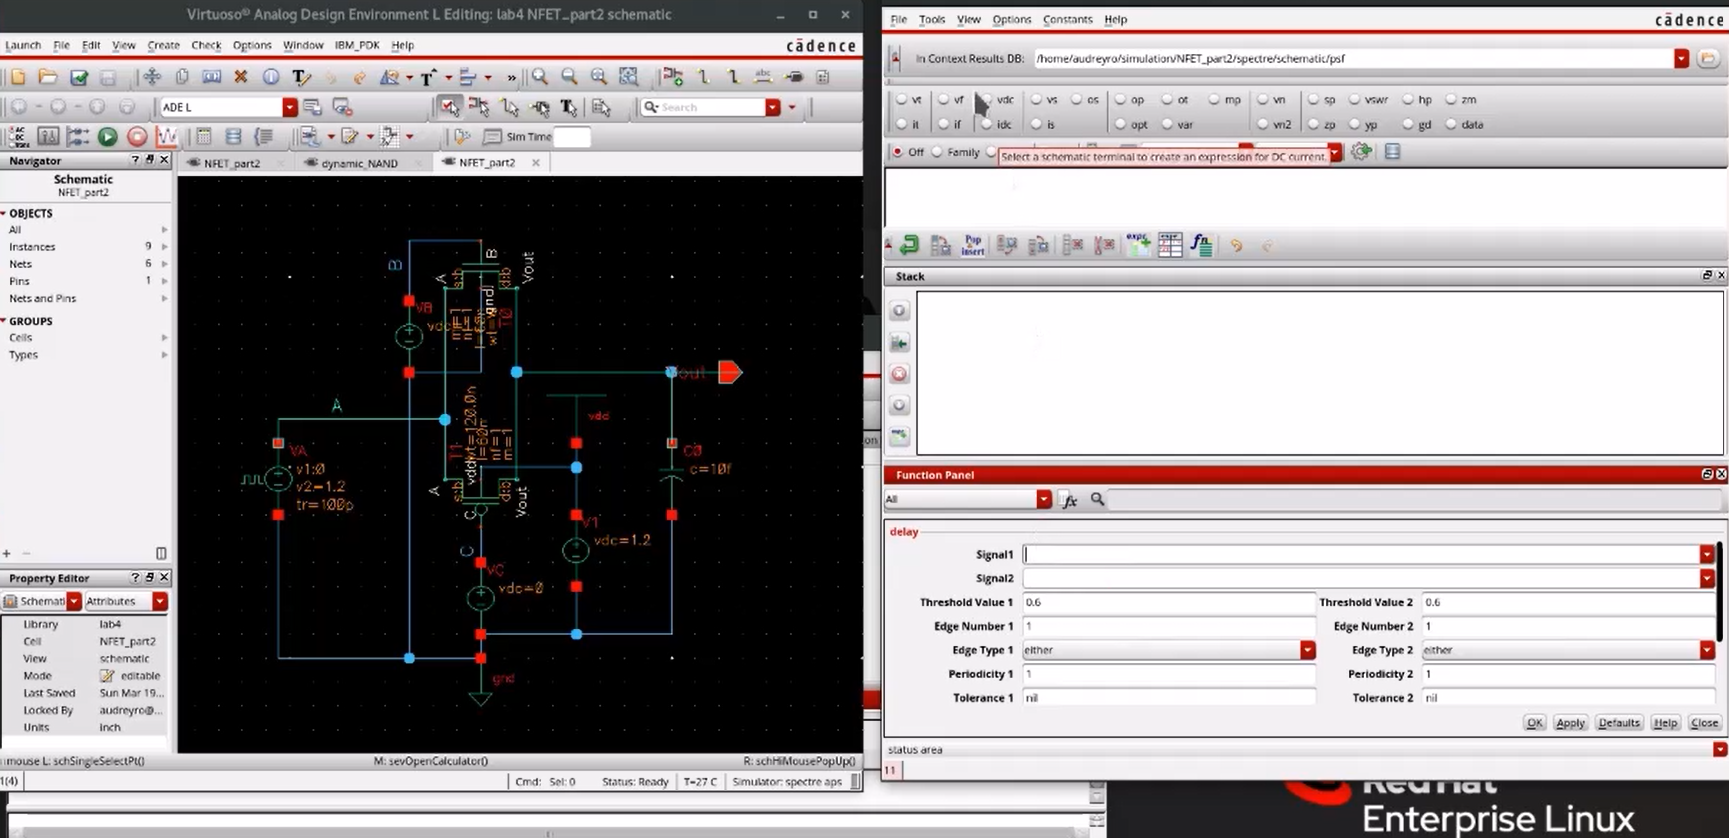The image size is (1729, 838).
Task: Click the New file icon in Virtuoso toolbar
Action: (x=18, y=77)
